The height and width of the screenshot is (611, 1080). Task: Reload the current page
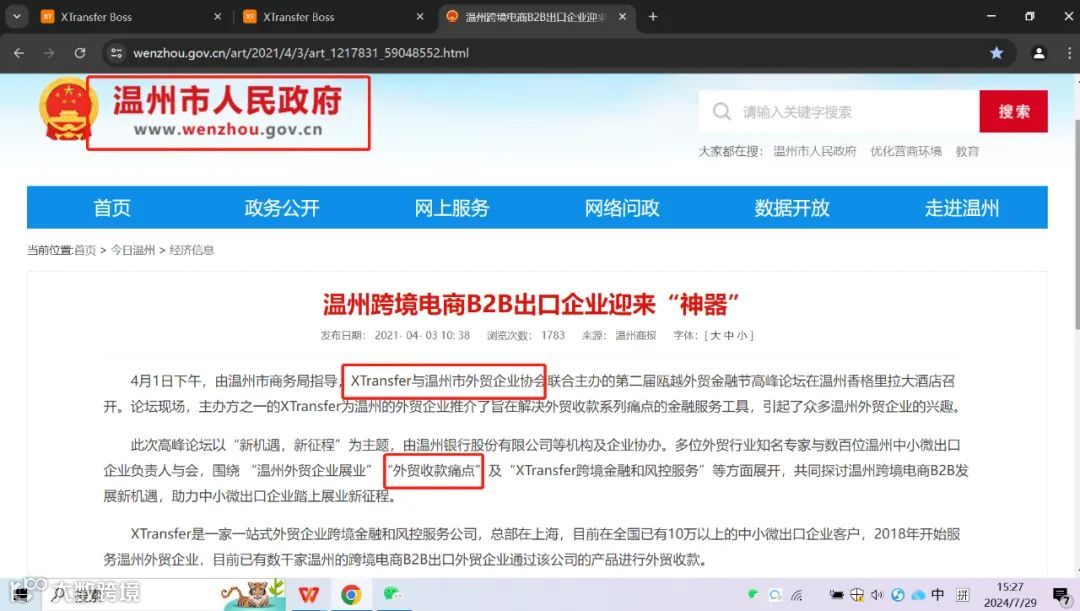(x=80, y=53)
